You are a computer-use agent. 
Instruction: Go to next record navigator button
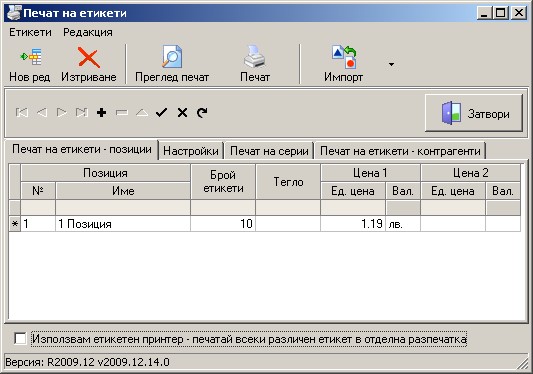tap(62, 113)
